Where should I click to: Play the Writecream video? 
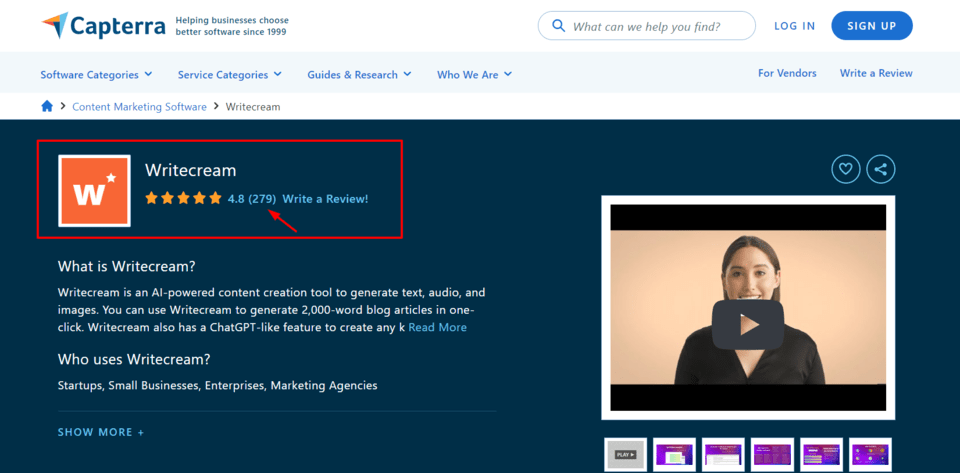pyautogui.click(x=747, y=324)
